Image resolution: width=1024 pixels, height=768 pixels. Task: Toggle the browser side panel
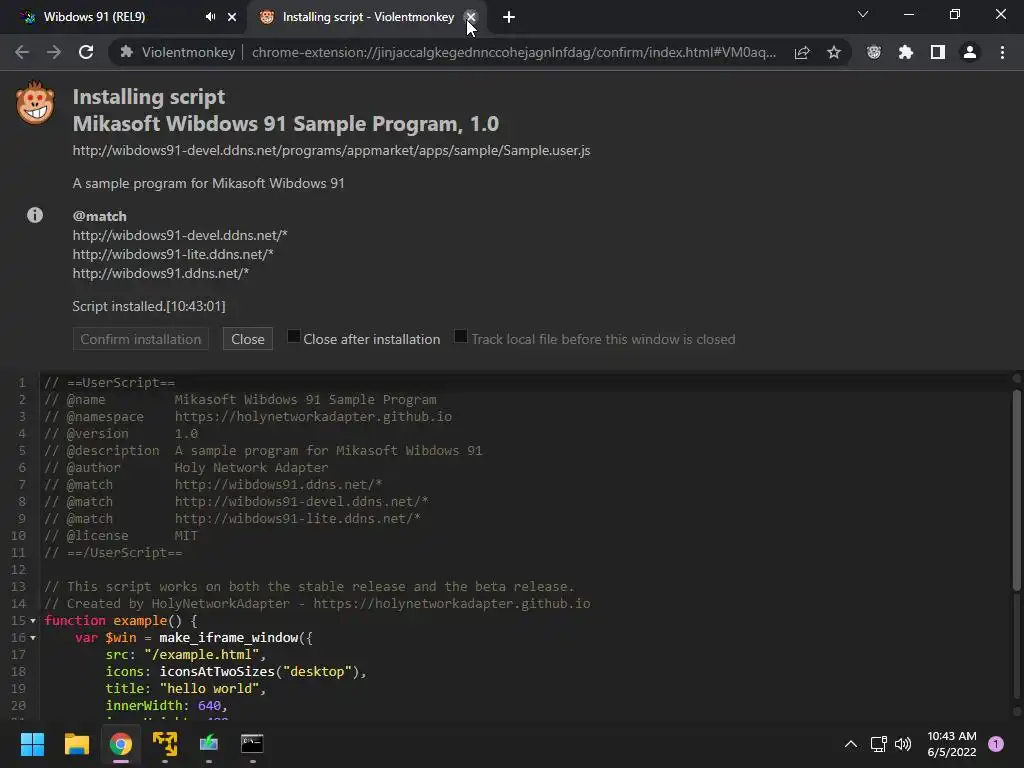pyautogui.click(x=938, y=52)
